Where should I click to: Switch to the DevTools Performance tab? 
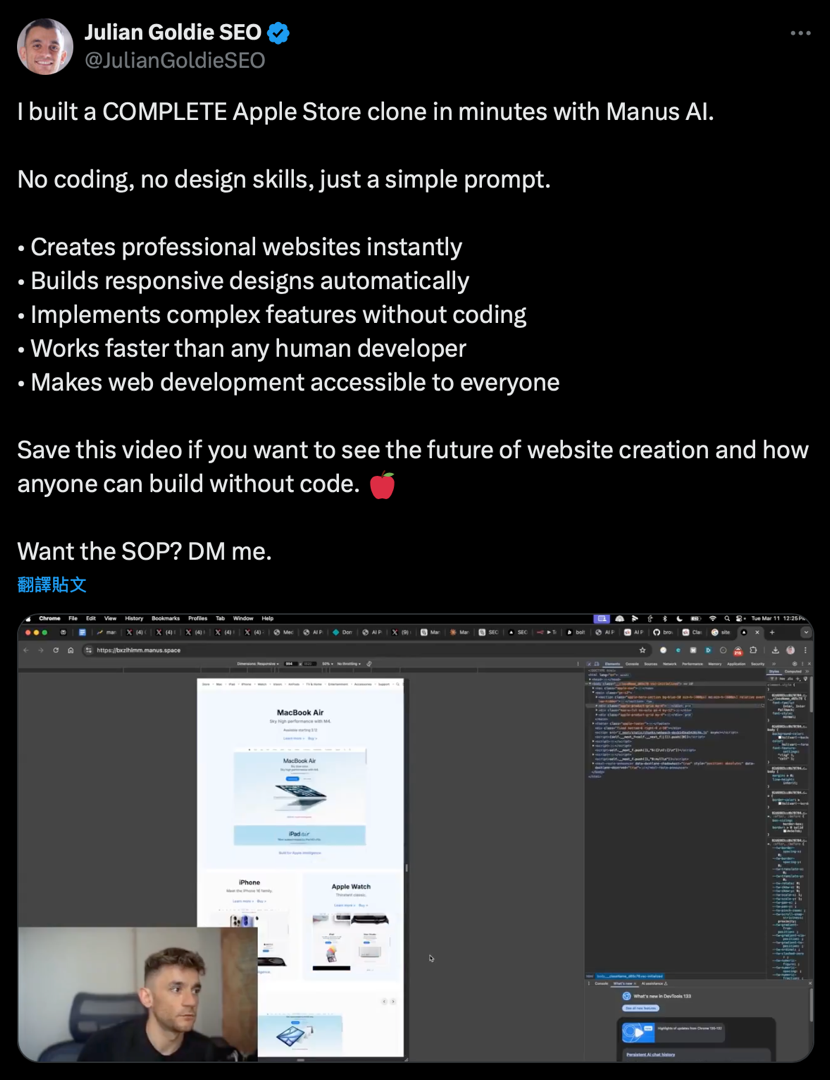pos(692,664)
